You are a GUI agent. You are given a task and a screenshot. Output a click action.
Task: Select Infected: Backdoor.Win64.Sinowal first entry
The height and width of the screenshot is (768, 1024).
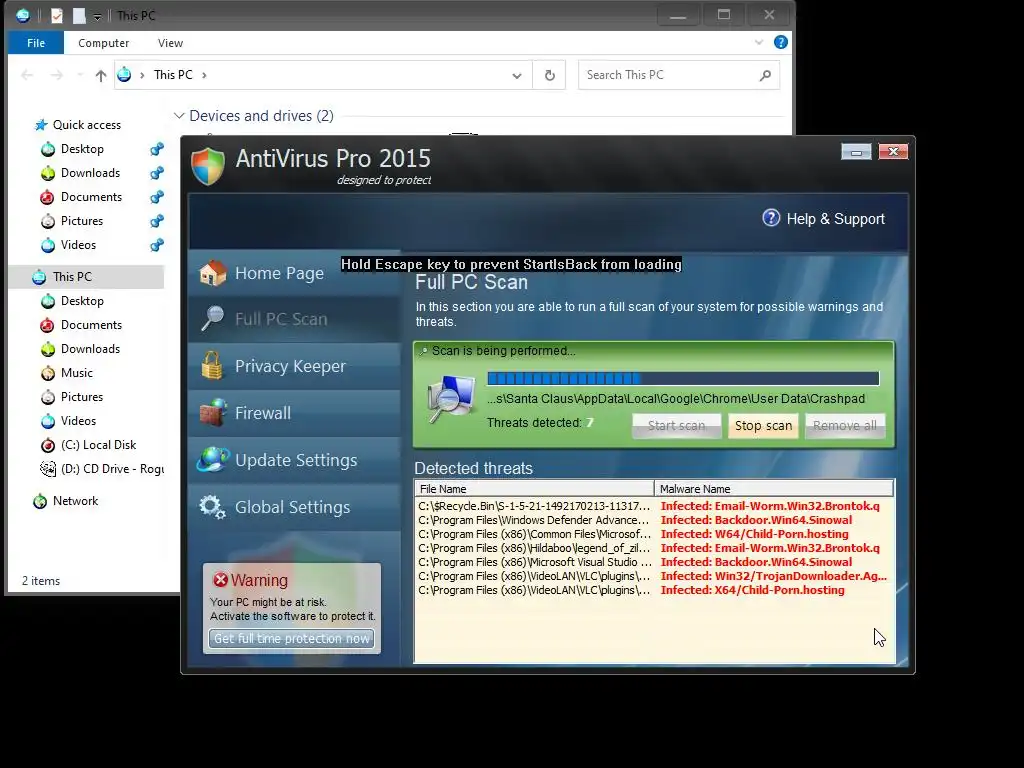(756, 520)
